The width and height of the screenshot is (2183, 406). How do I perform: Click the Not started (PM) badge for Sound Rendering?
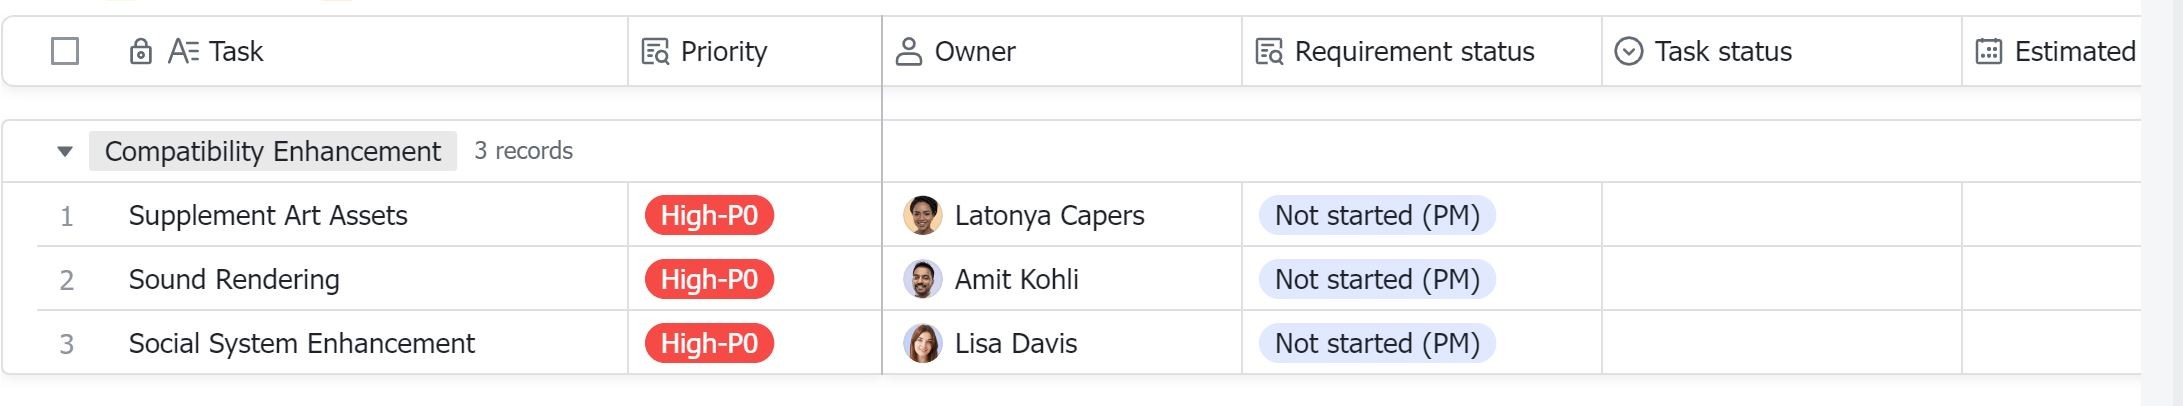(x=1377, y=279)
